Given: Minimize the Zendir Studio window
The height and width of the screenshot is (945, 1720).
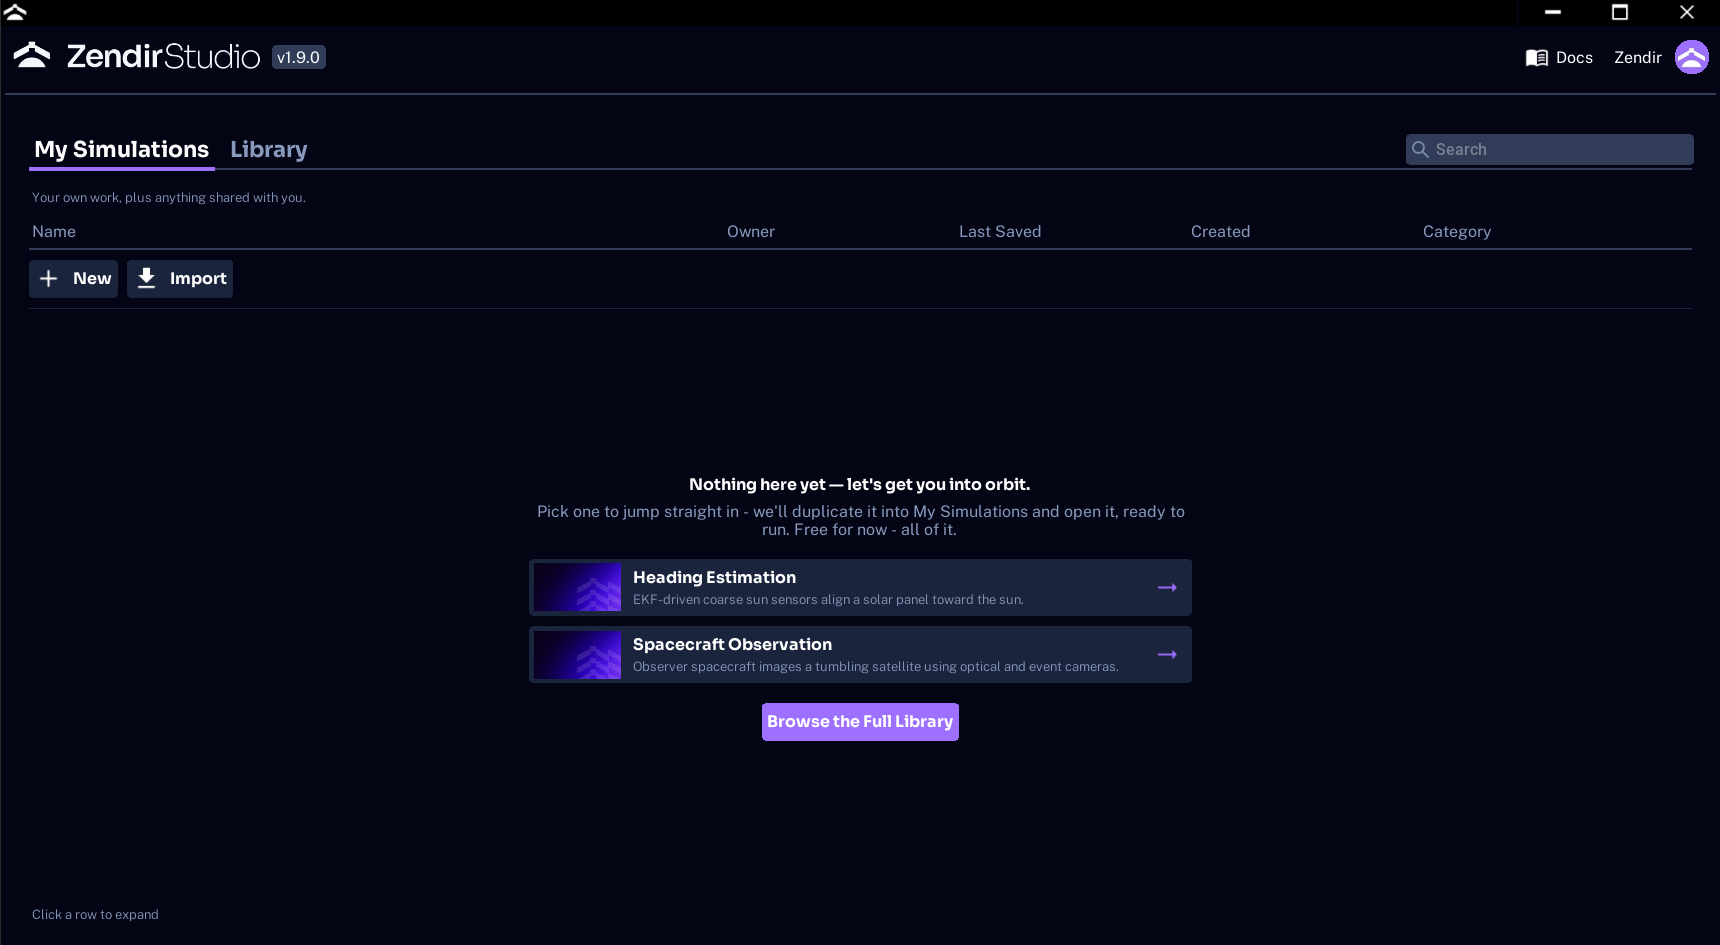Looking at the screenshot, I should [x=1553, y=12].
